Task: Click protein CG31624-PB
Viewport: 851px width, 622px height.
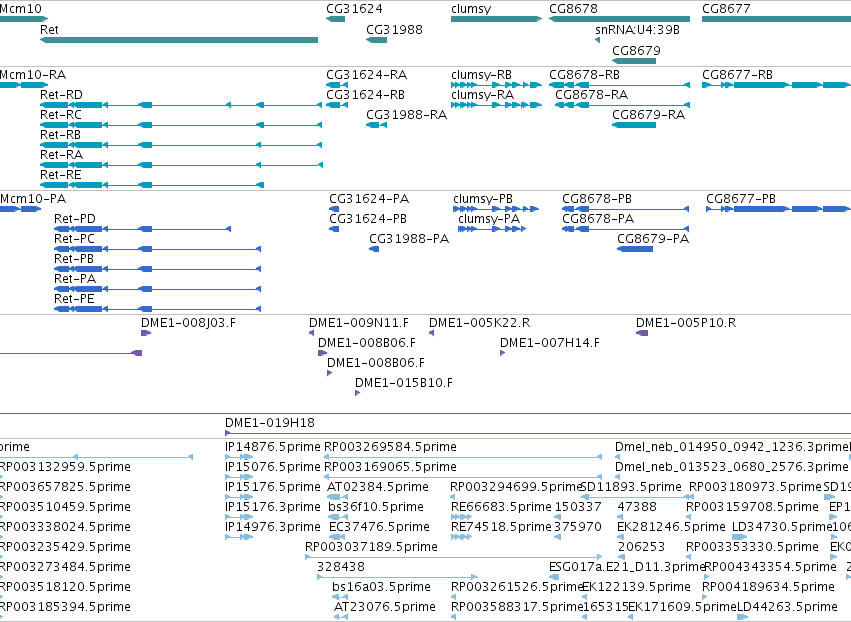Action: pyautogui.click(x=334, y=229)
